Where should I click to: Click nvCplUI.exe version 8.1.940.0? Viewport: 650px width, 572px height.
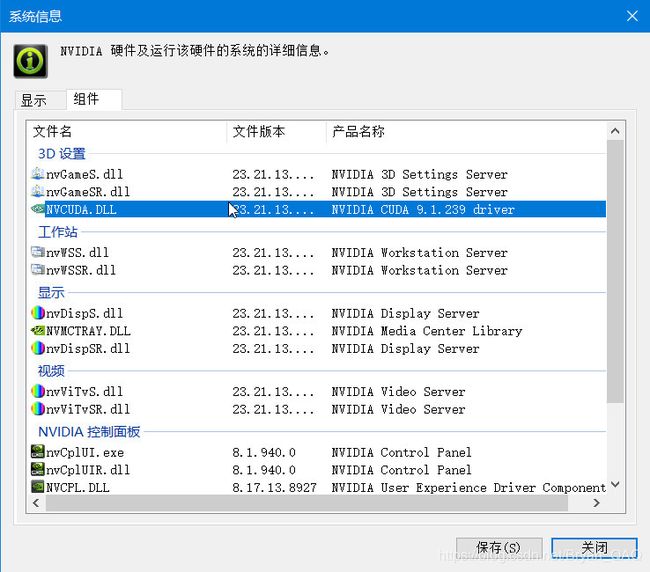264,452
